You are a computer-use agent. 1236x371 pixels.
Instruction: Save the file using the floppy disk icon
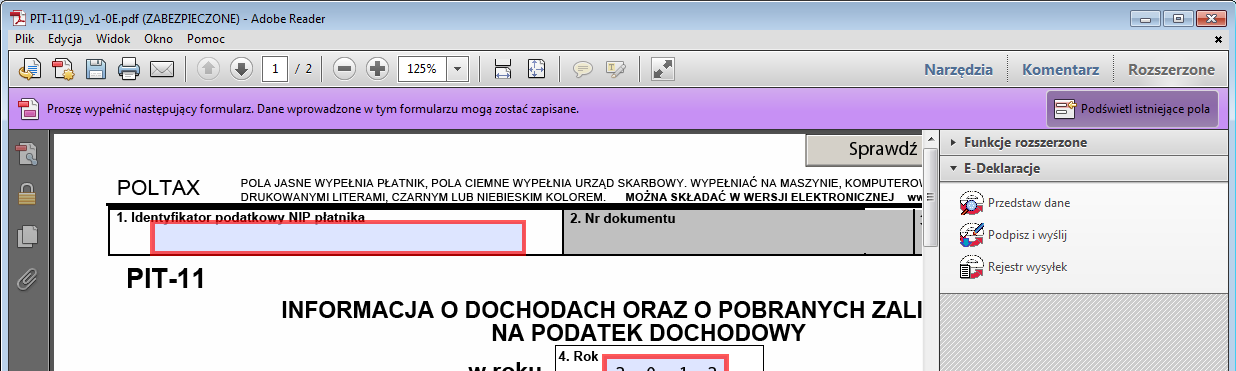(96, 69)
